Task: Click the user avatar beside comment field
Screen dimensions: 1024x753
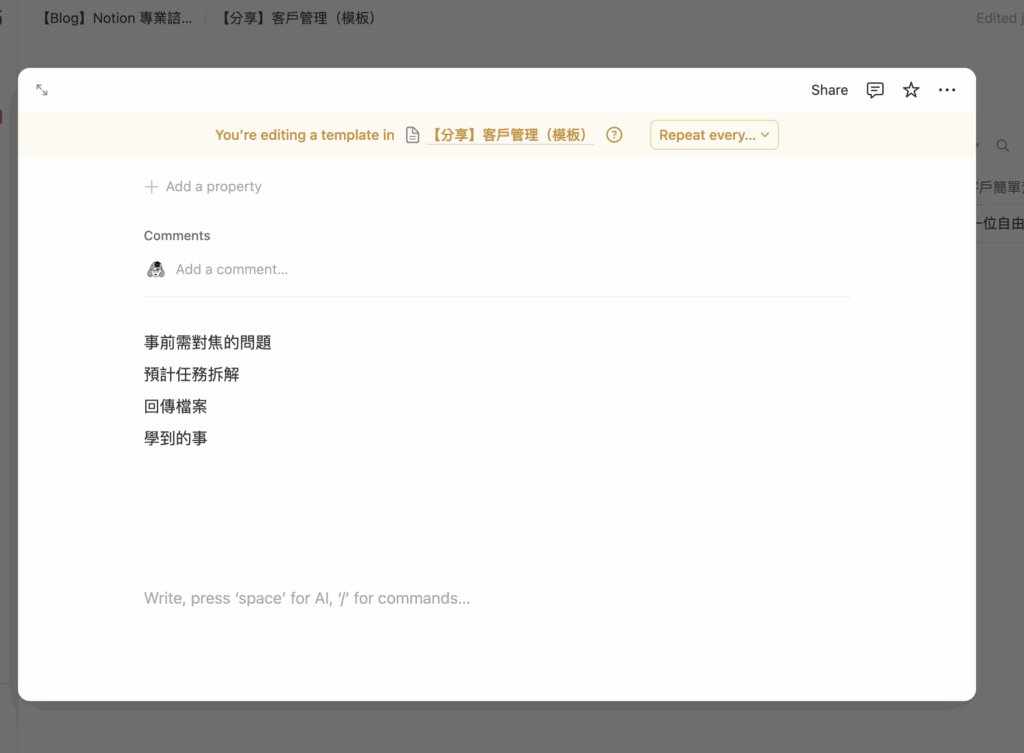Action: click(156, 269)
